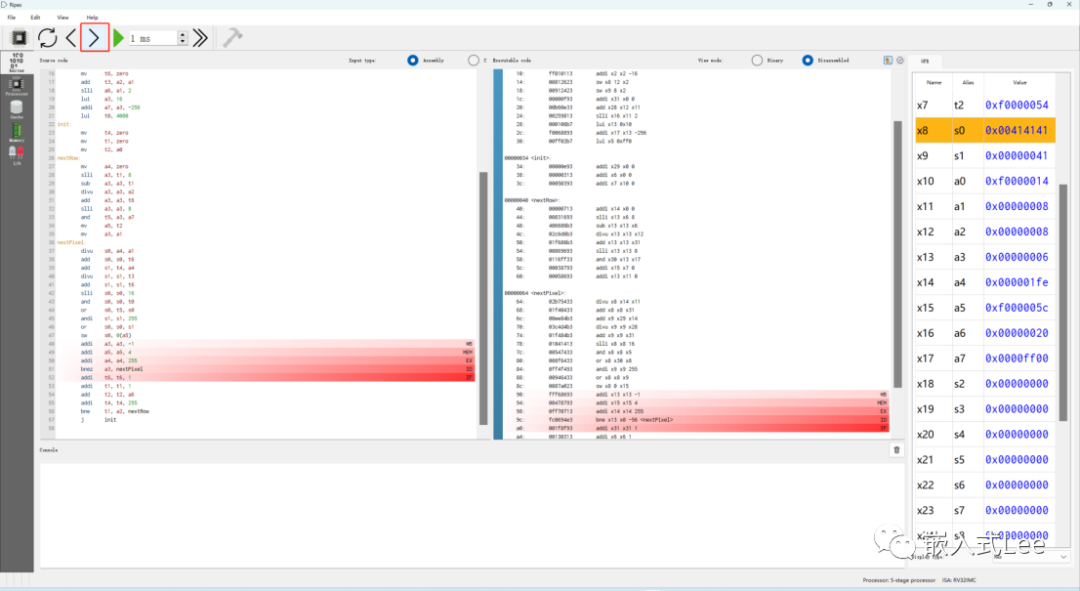Click the nextPixel label in source code
This screenshot has height=591, width=1080.
(70, 242)
